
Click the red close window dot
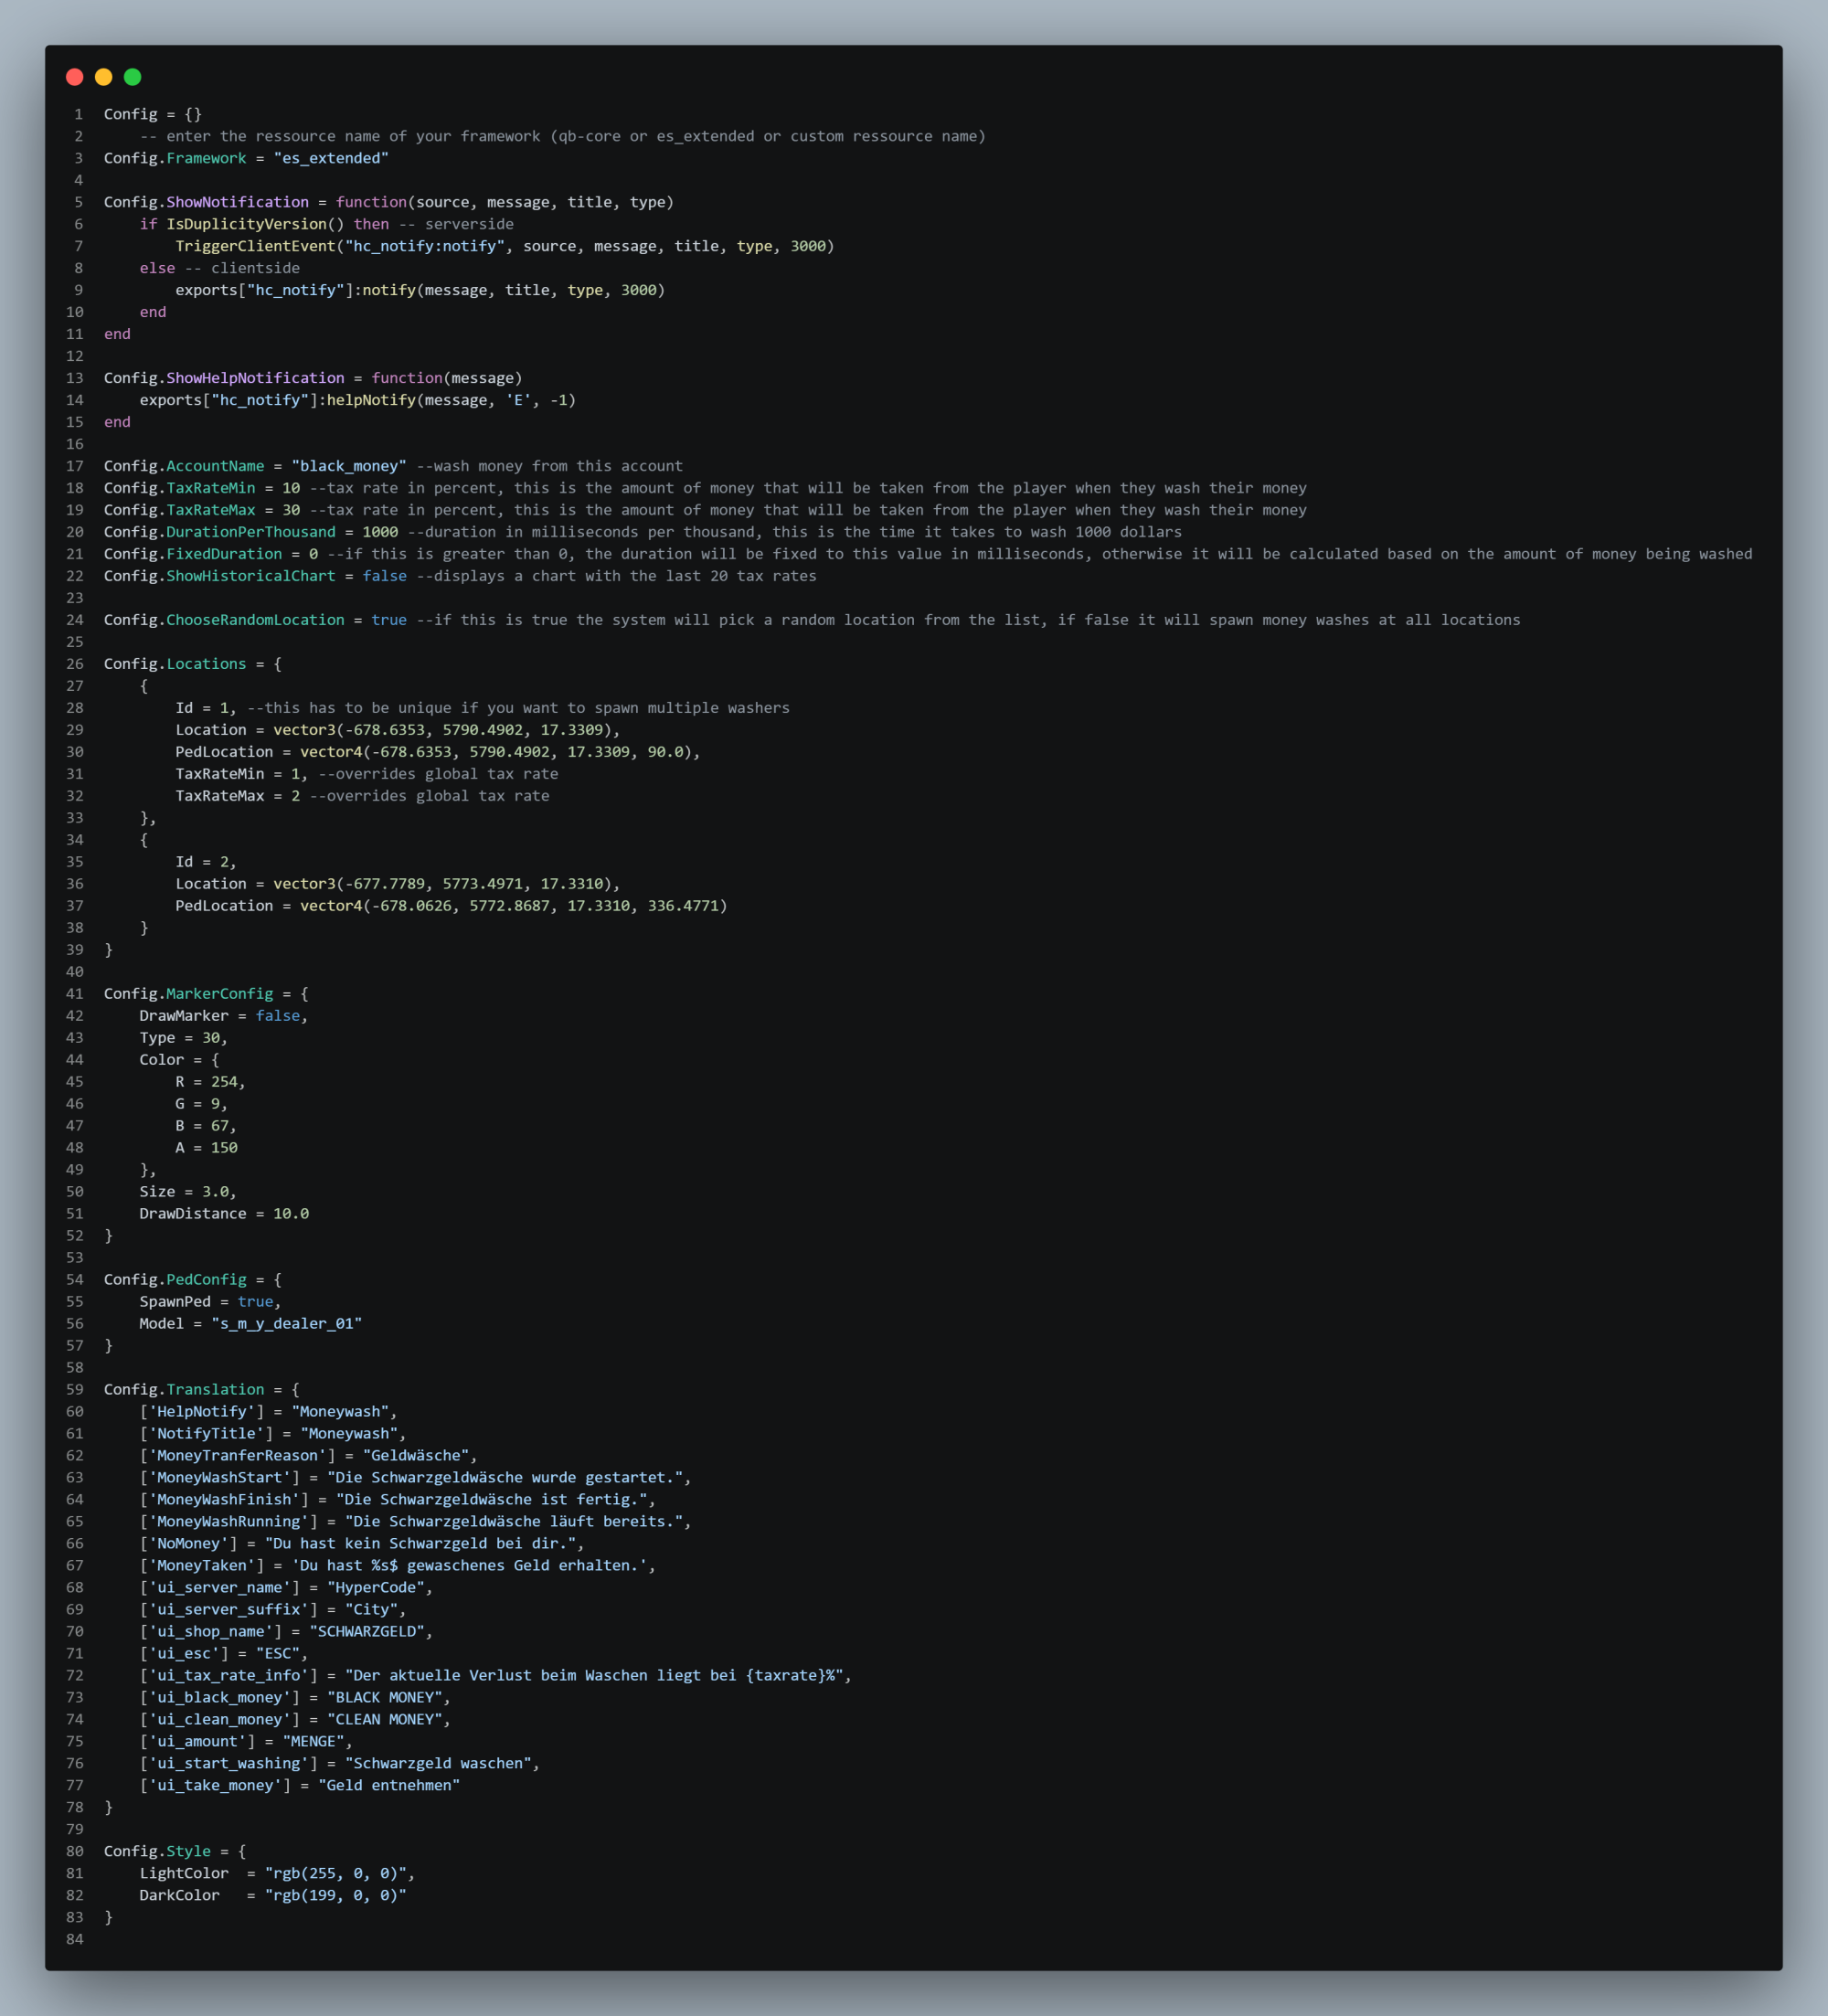pyautogui.click(x=74, y=77)
